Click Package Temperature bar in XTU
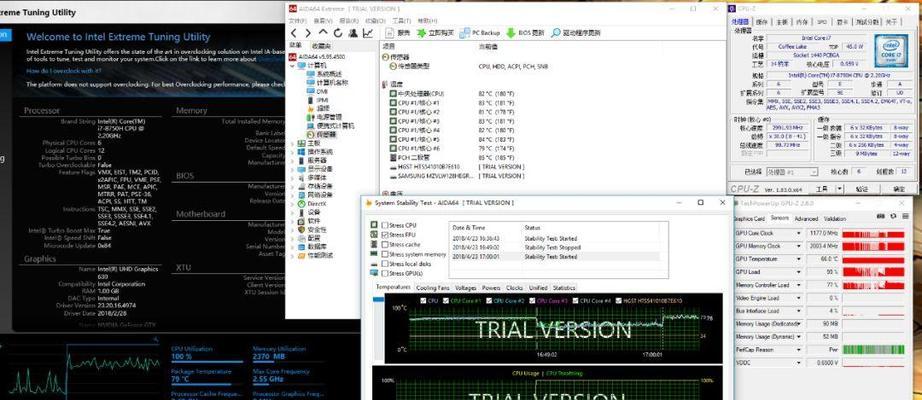The image size is (922, 400). 206,385
